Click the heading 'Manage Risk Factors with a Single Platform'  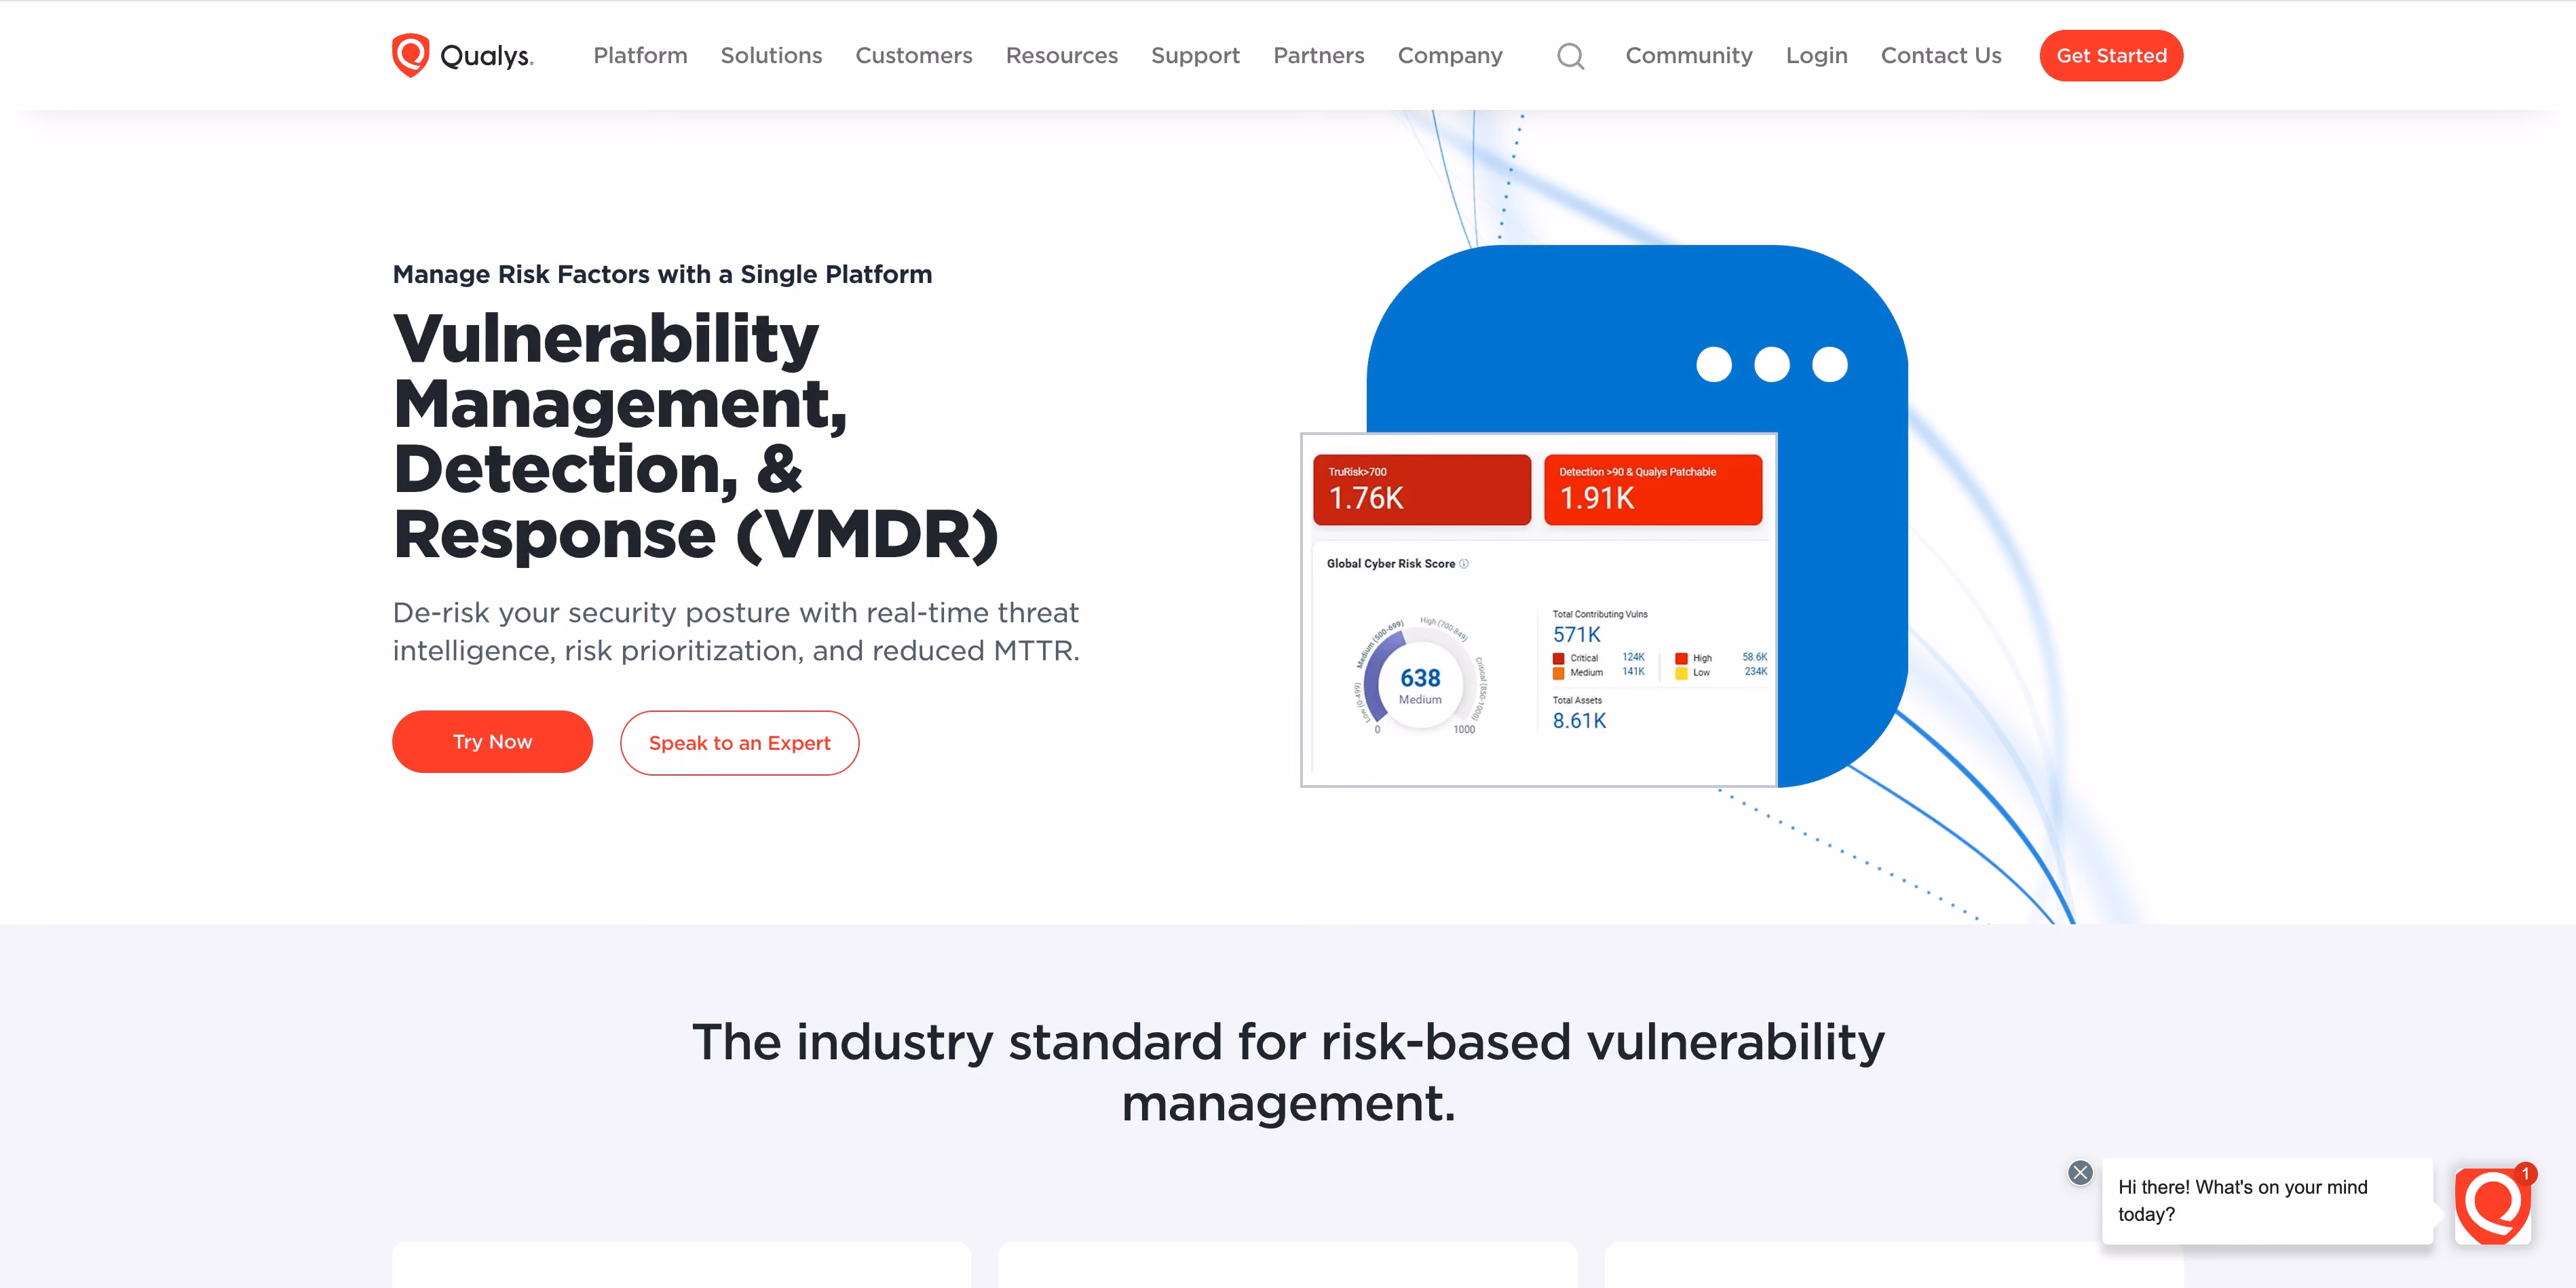(x=662, y=274)
